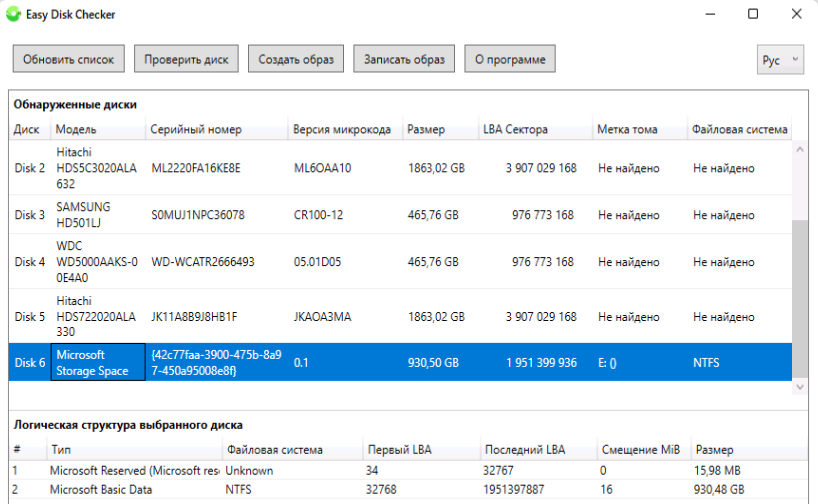The width and height of the screenshot is (818, 504).
Task: Click the Easy Disk Checker app icon
Action: point(13,14)
